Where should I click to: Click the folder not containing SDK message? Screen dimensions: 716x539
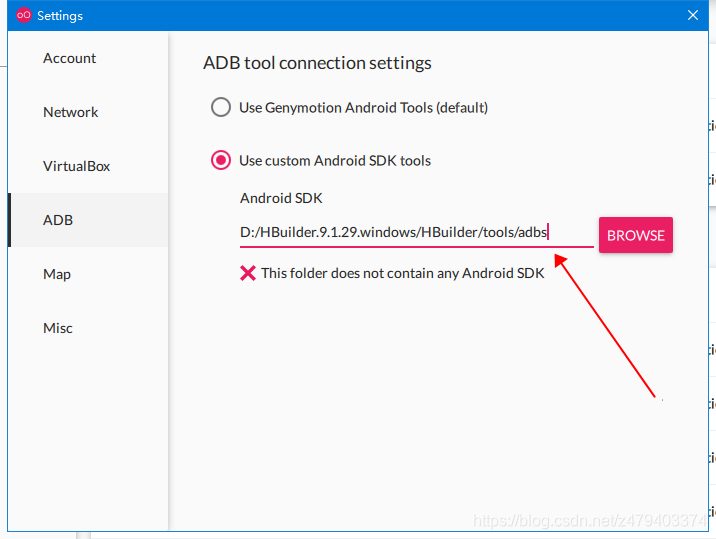click(402, 273)
